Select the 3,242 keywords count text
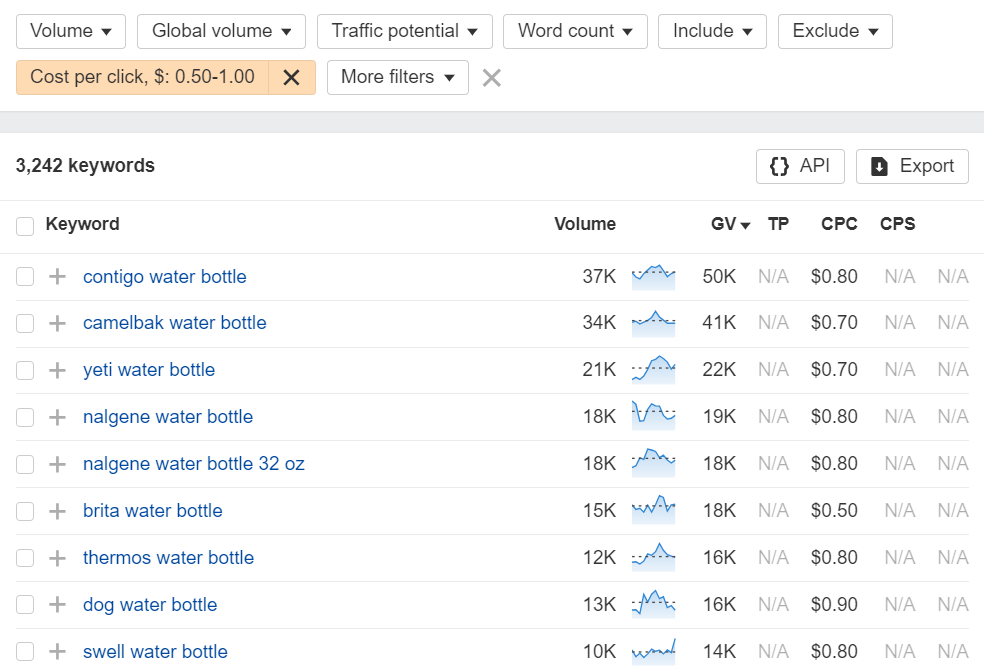 coord(85,166)
